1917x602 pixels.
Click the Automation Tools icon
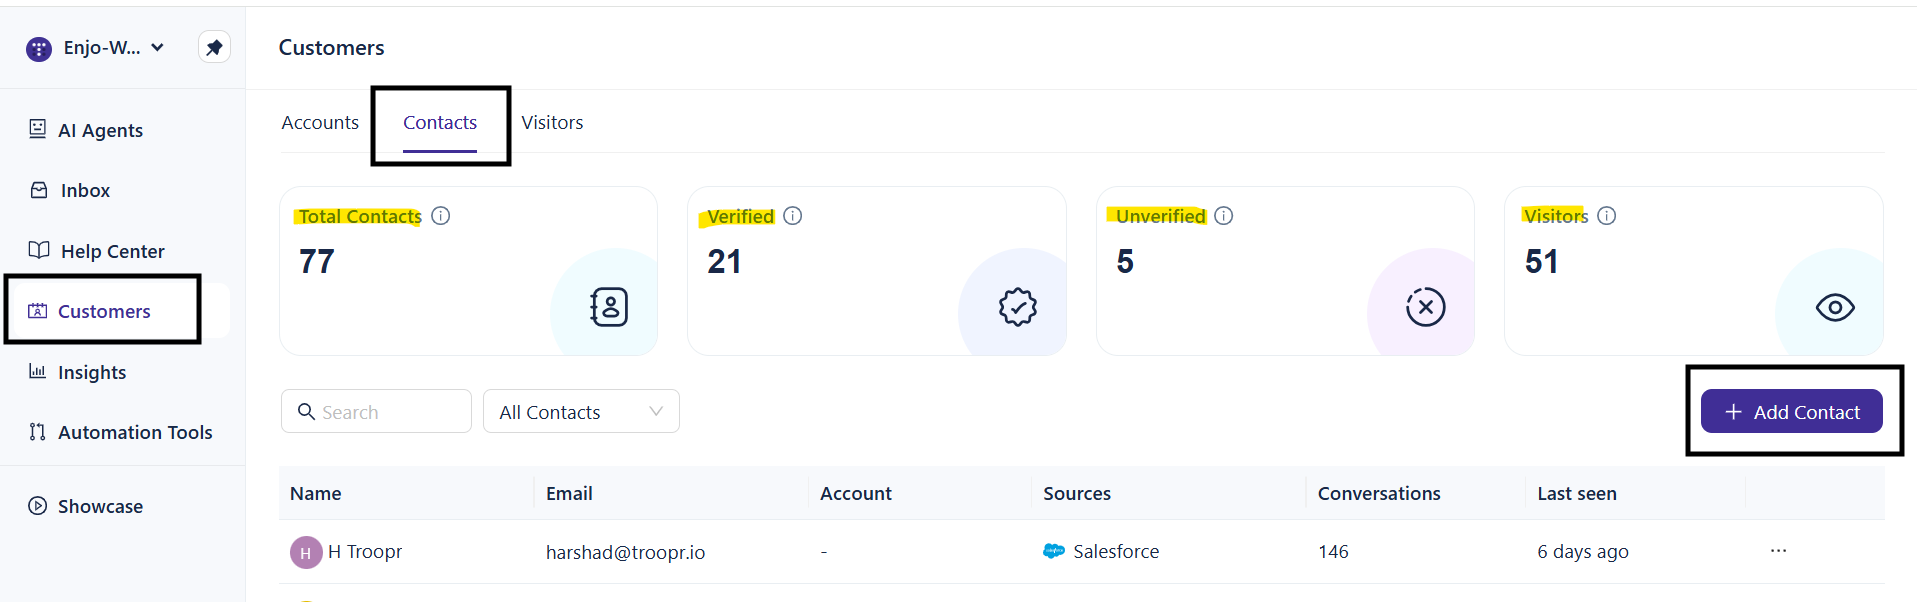pyautogui.click(x=38, y=432)
